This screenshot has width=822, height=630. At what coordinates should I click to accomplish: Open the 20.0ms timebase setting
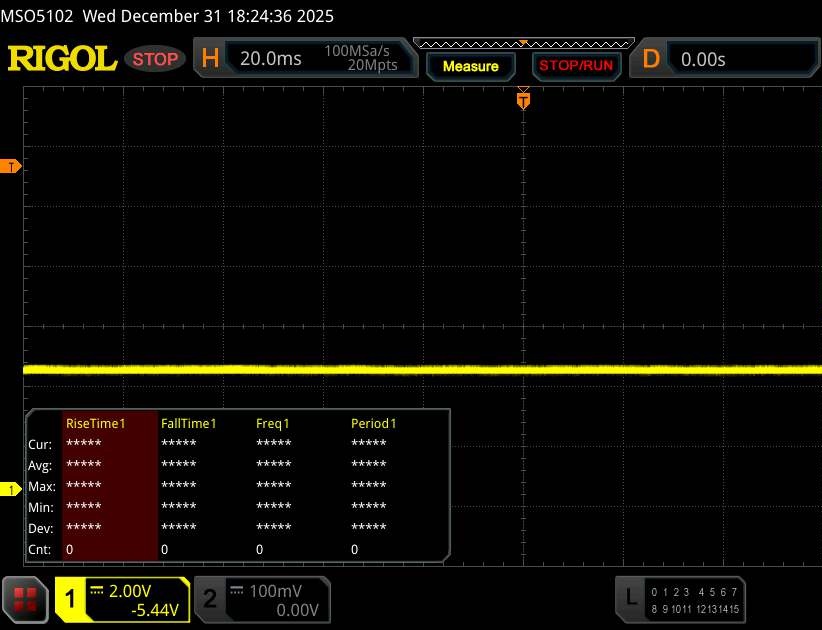270,59
